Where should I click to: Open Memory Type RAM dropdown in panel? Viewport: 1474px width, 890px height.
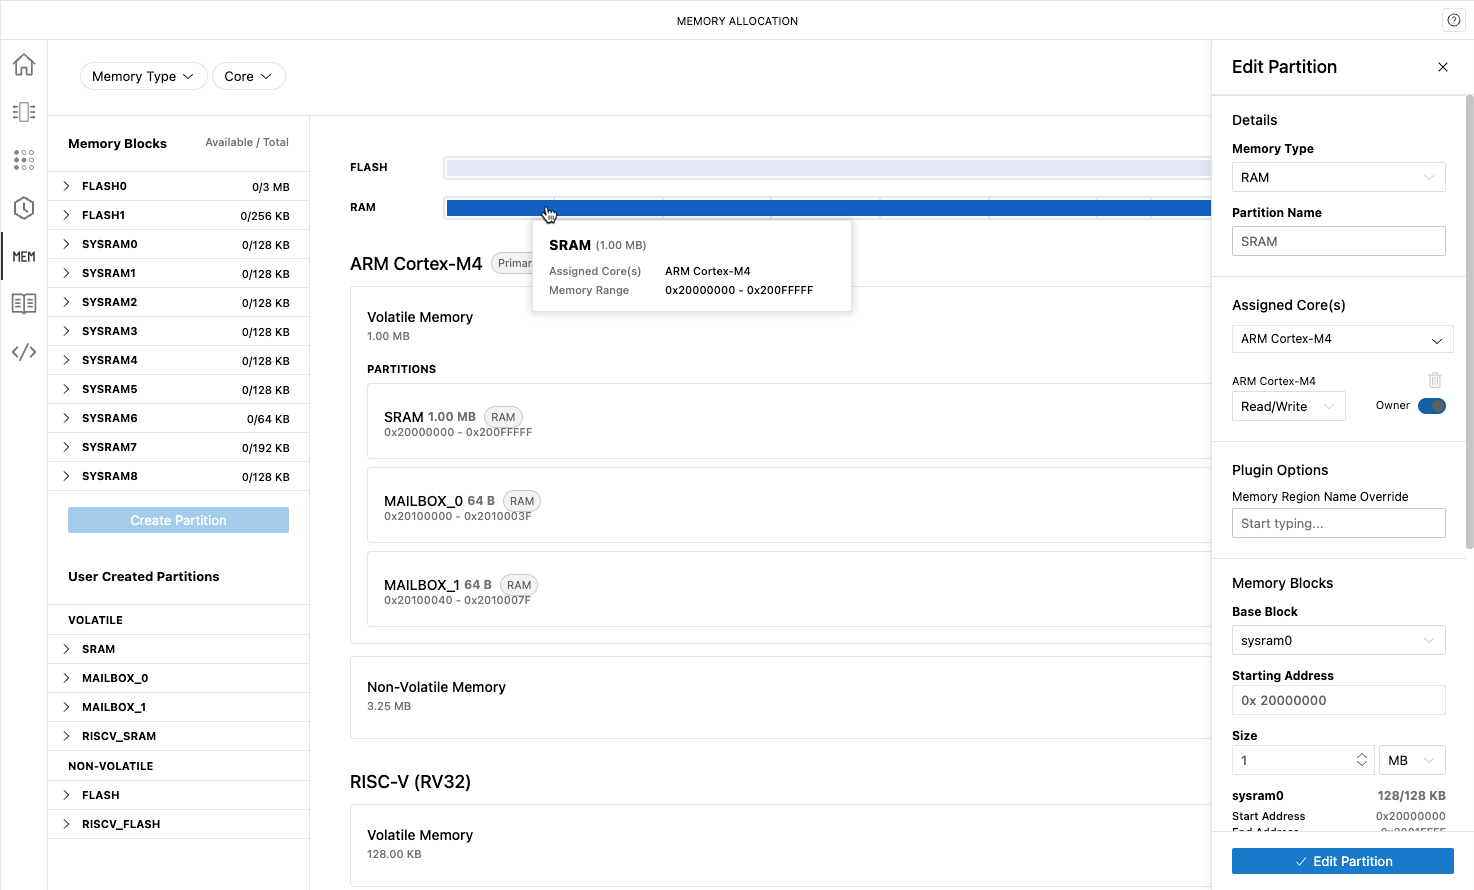coord(1338,177)
